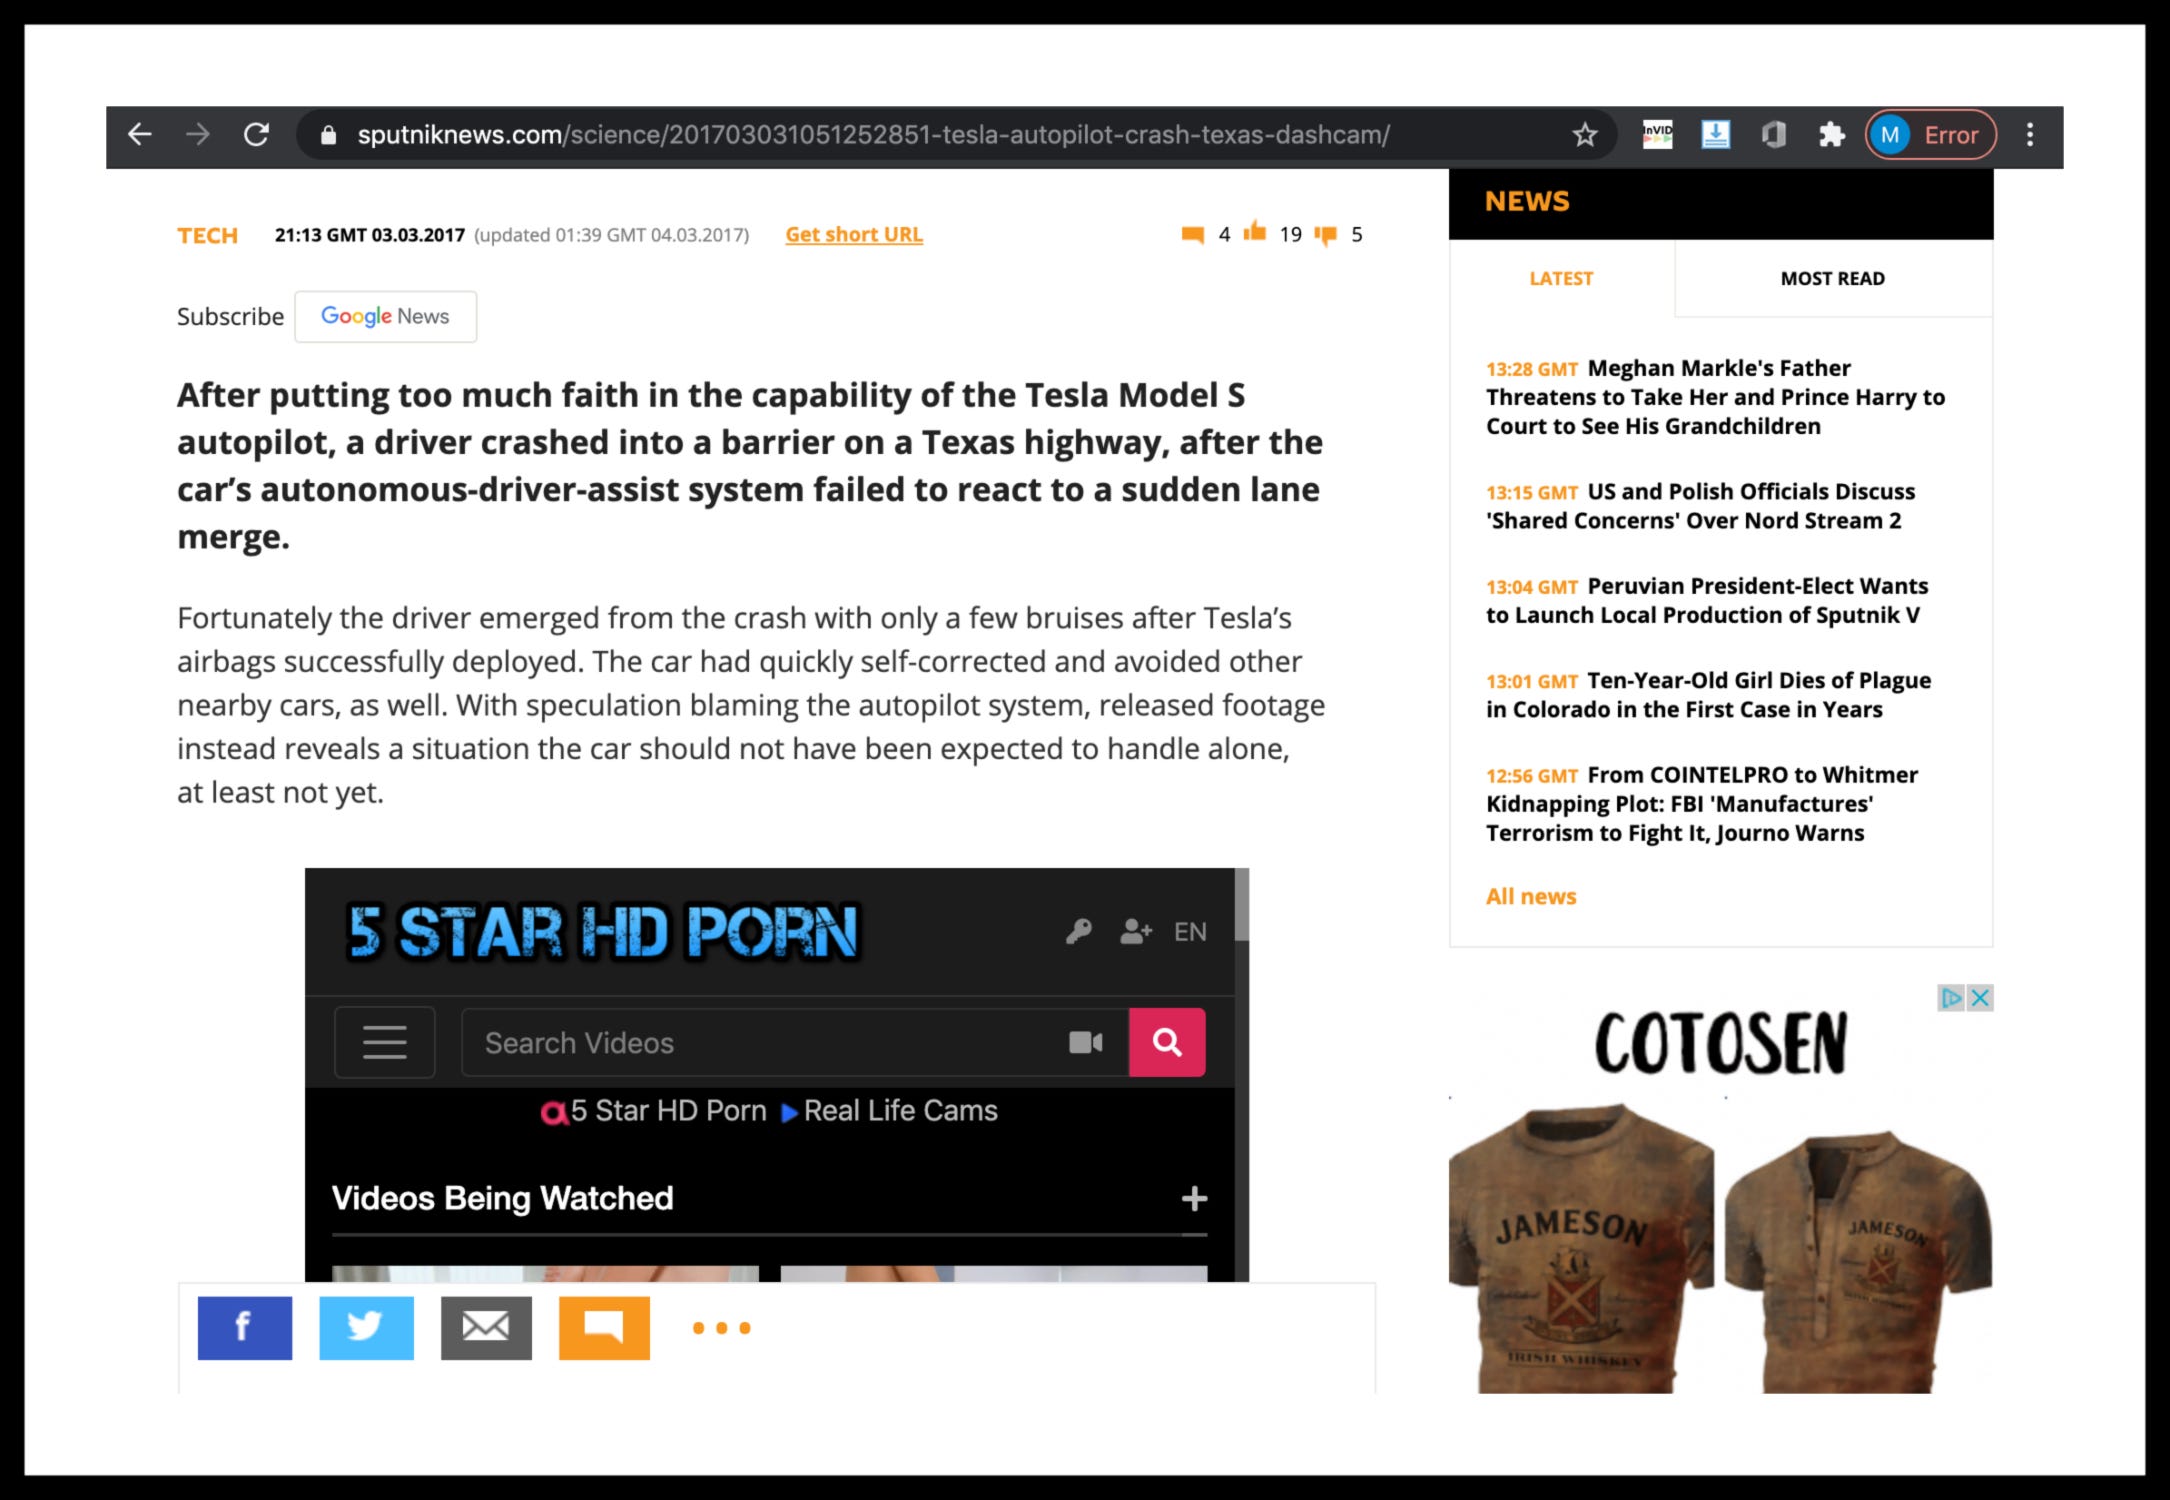Share the article by email
The width and height of the screenshot is (2170, 1500).
point(486,1328)
